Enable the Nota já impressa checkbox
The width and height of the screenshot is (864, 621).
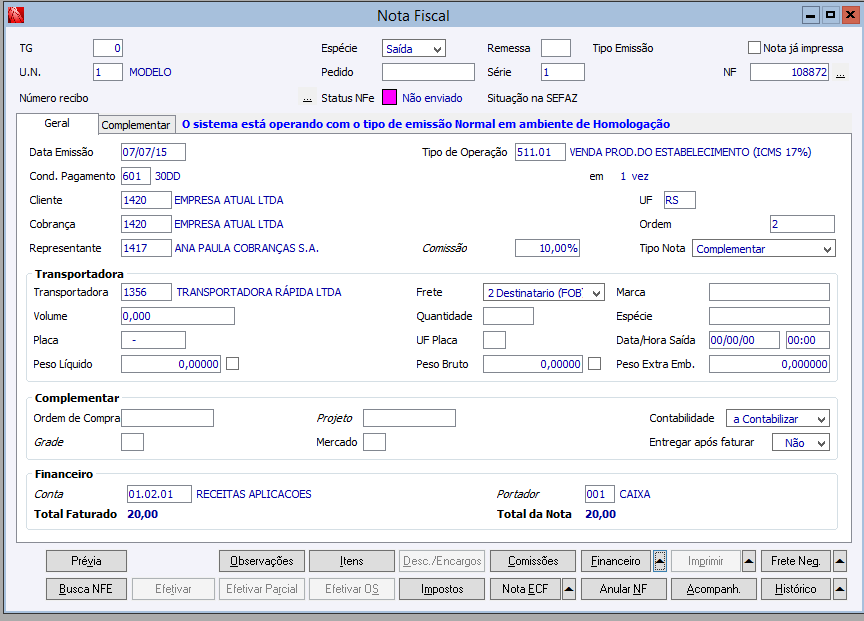coord(754,48)
